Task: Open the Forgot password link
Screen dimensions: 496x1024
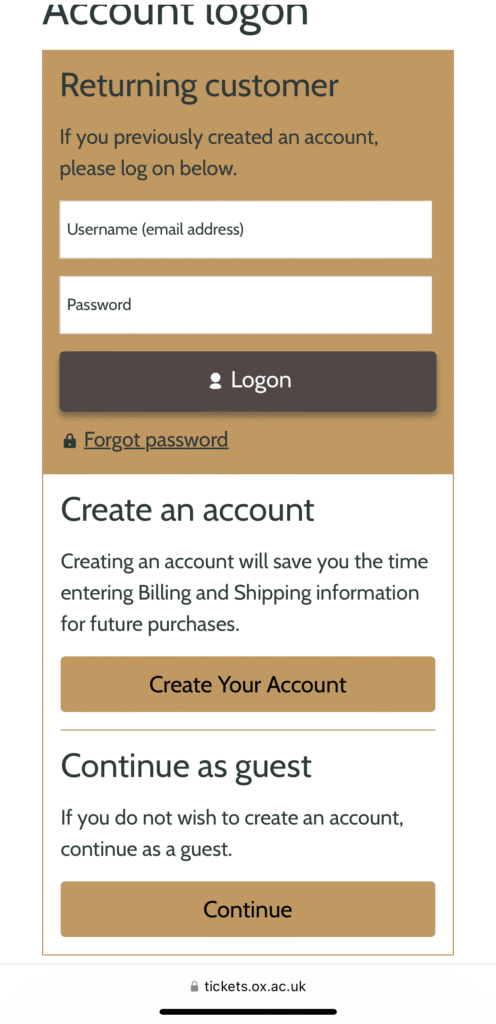Action: point(156,440)
